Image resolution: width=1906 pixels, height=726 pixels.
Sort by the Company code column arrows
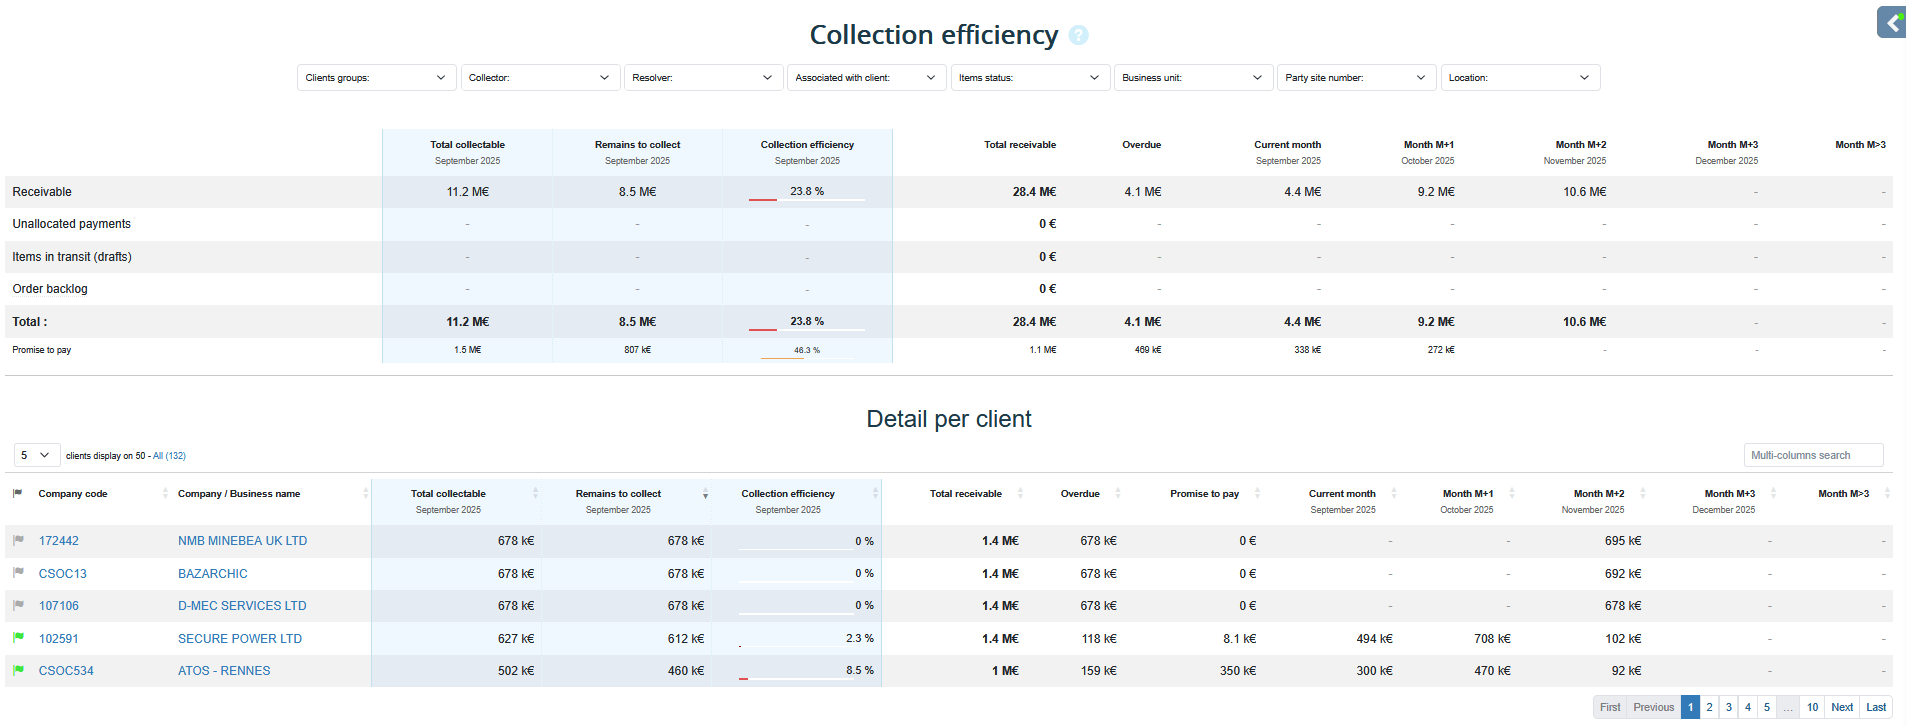pos(165,494)
